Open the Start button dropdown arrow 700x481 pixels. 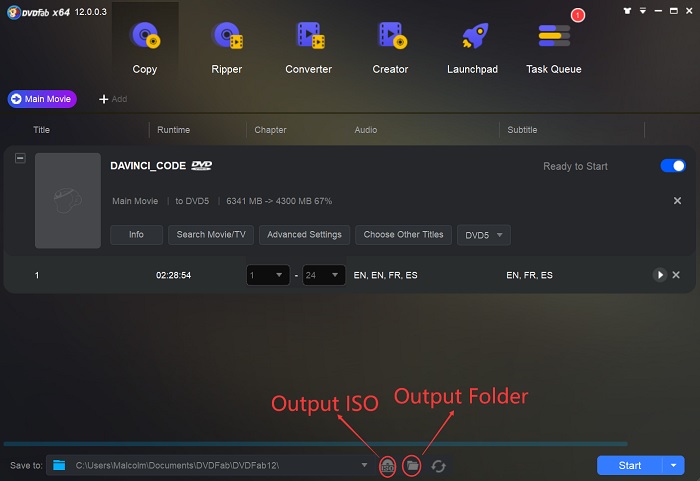pos(673,465)
